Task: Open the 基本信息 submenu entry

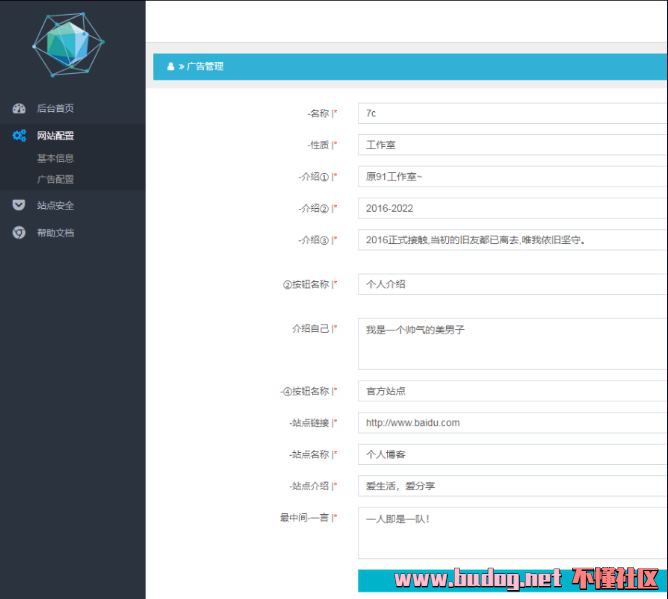Action: pyautogui.click(x=55, y=158)
